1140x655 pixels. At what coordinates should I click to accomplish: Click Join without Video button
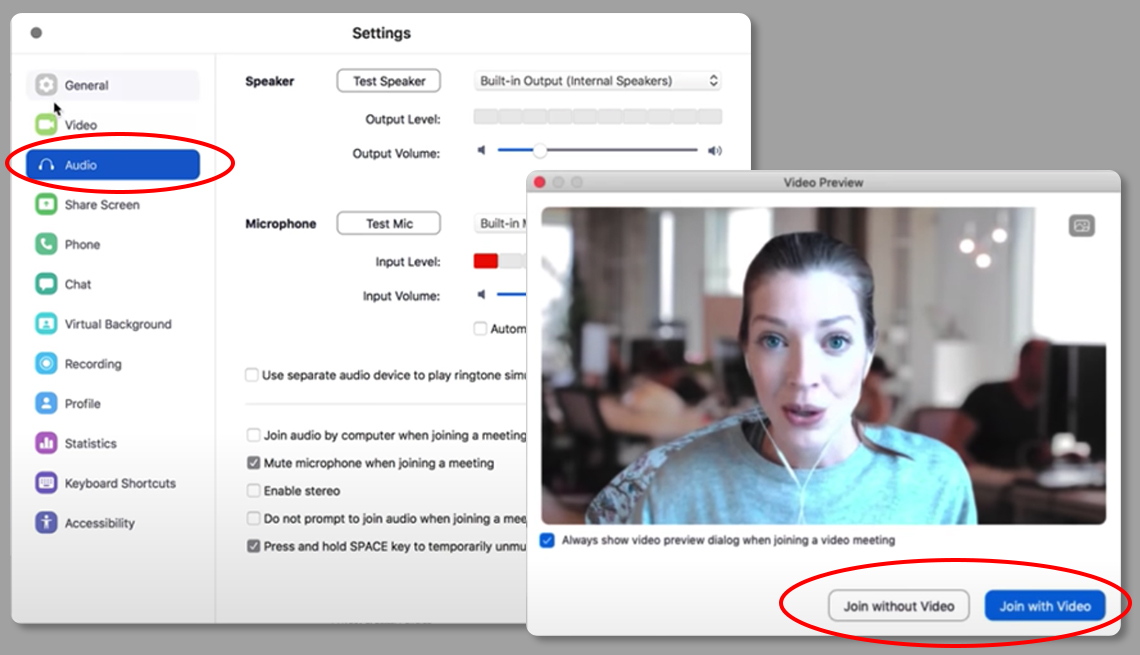pyautogui.click(x=898, y=606)
